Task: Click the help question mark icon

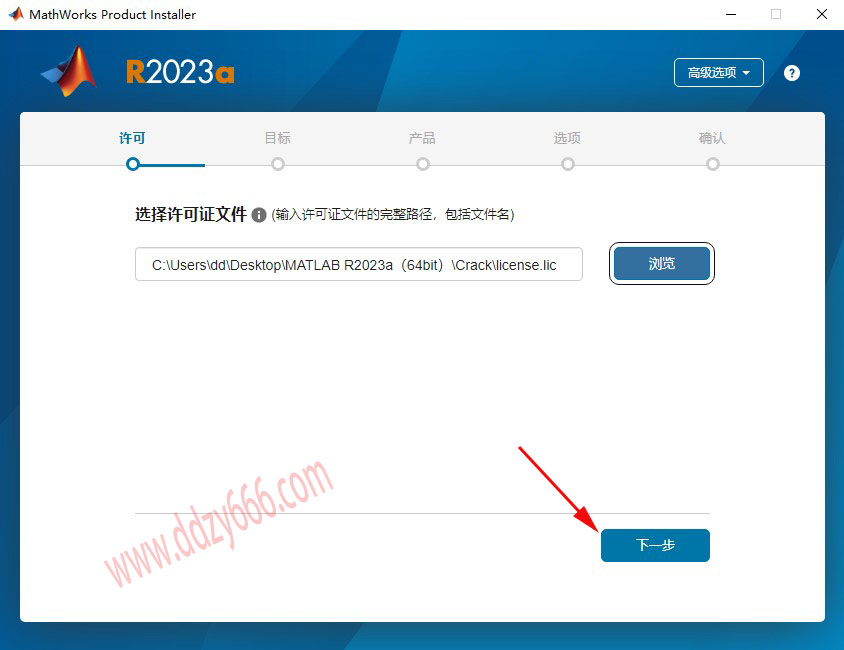Action: click(791, 73)
